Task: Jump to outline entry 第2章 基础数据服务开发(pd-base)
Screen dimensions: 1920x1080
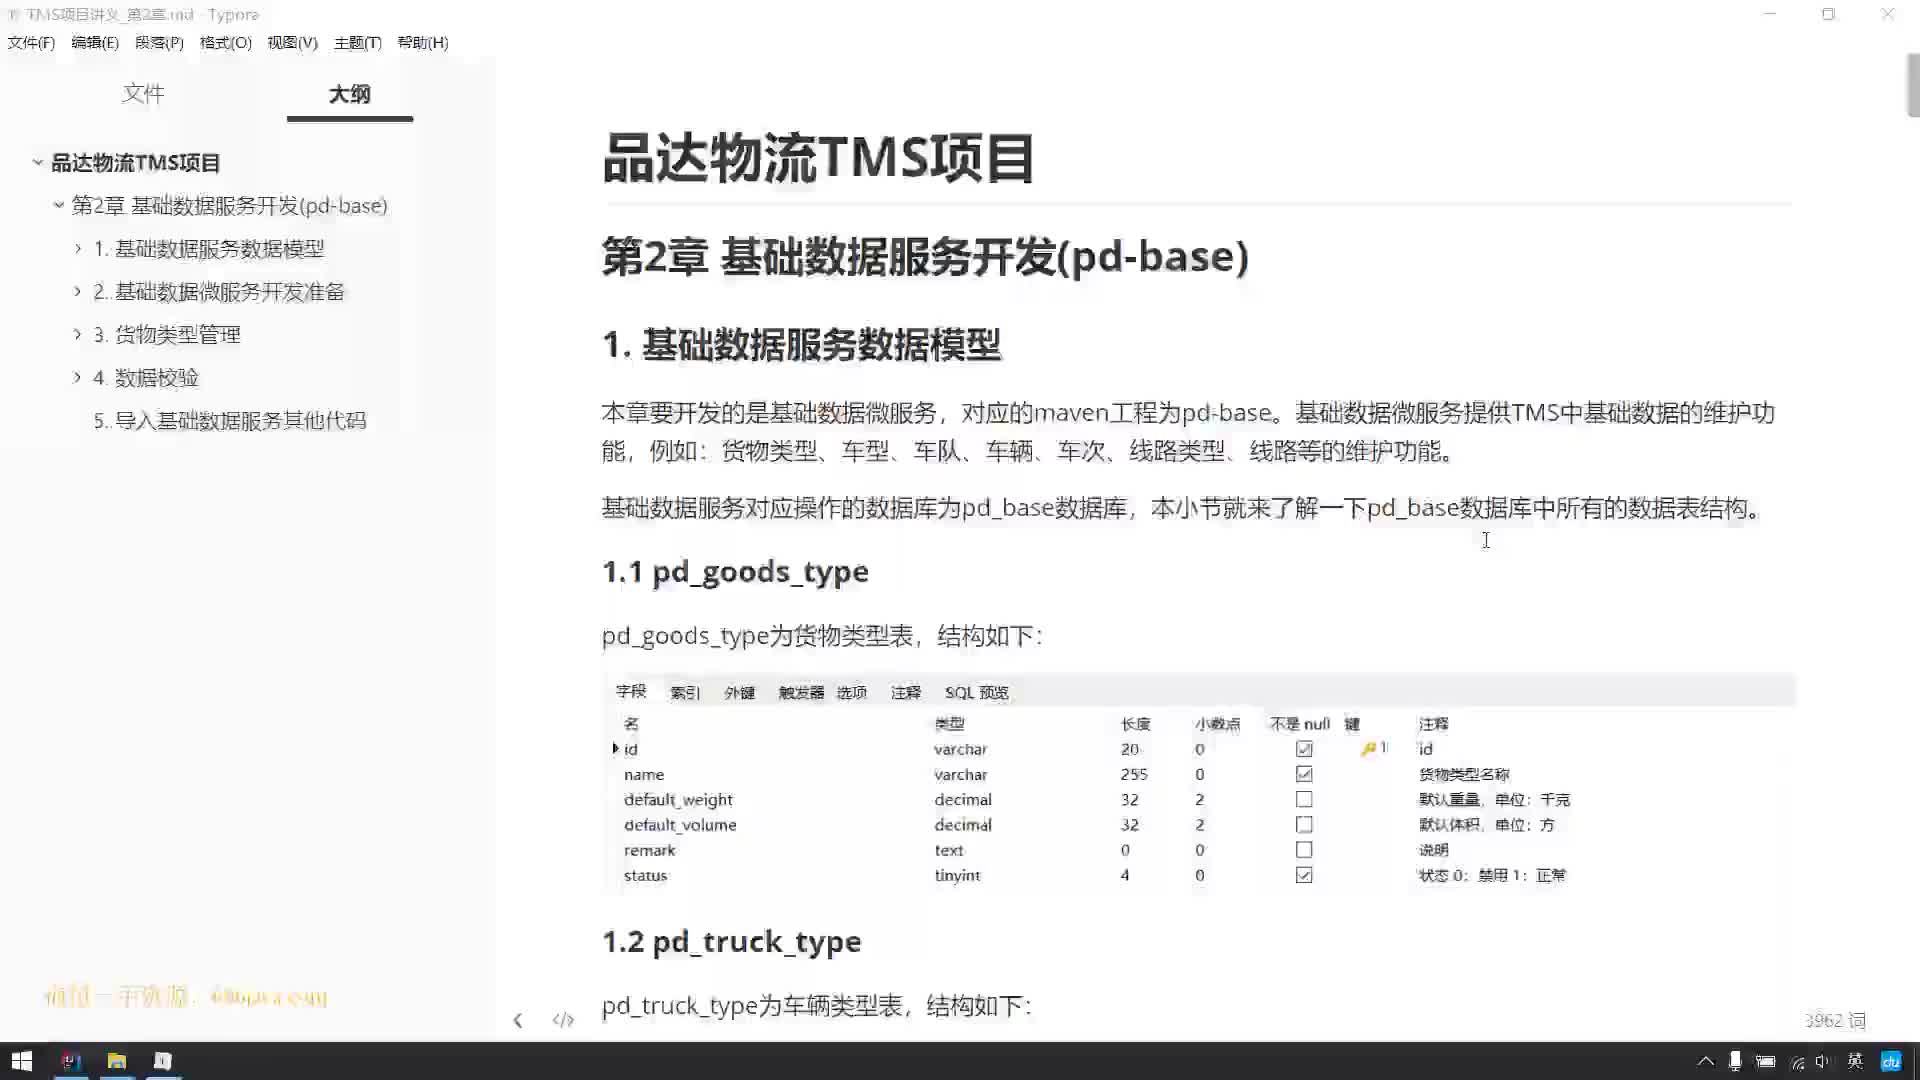Action: (229, 205)
